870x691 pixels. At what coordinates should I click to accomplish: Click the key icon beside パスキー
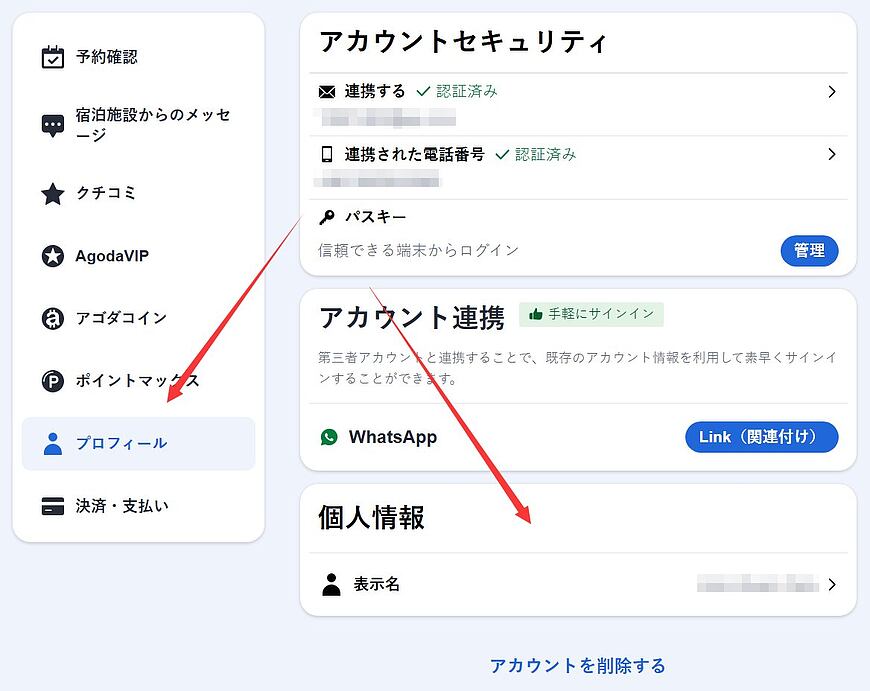(327, 217)
